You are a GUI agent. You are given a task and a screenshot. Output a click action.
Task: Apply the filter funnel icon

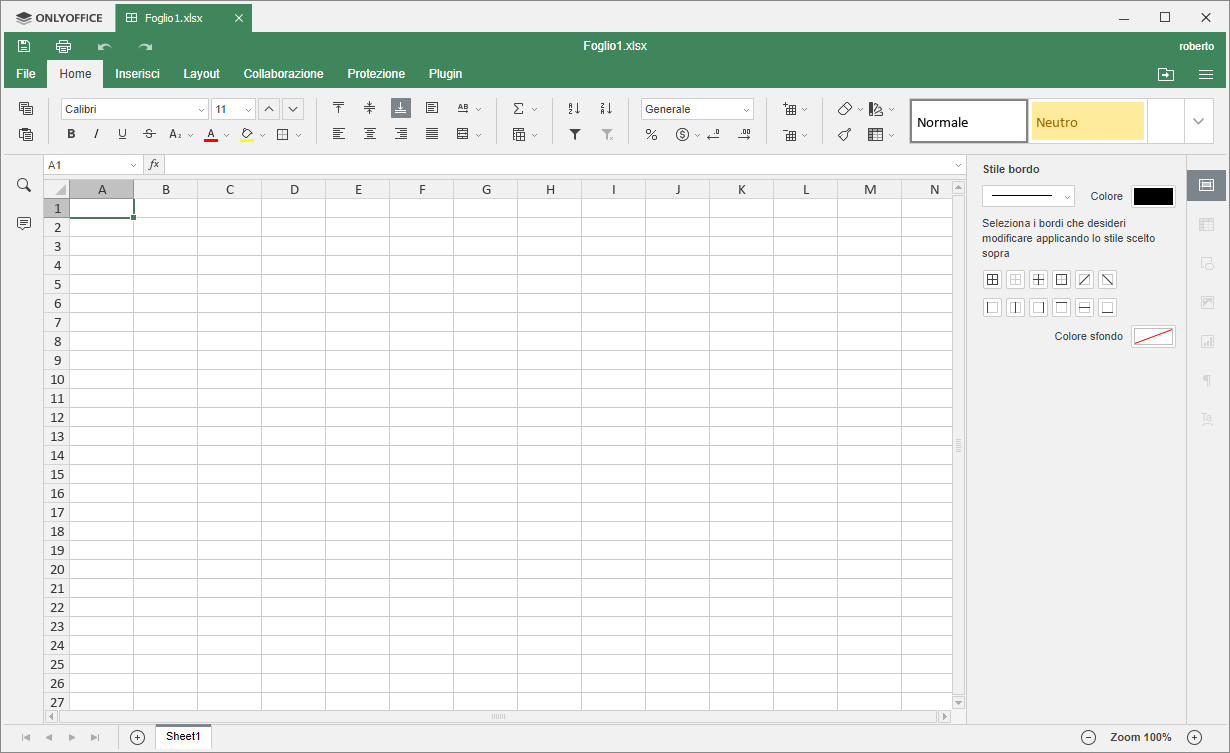[x=574, y=134]
